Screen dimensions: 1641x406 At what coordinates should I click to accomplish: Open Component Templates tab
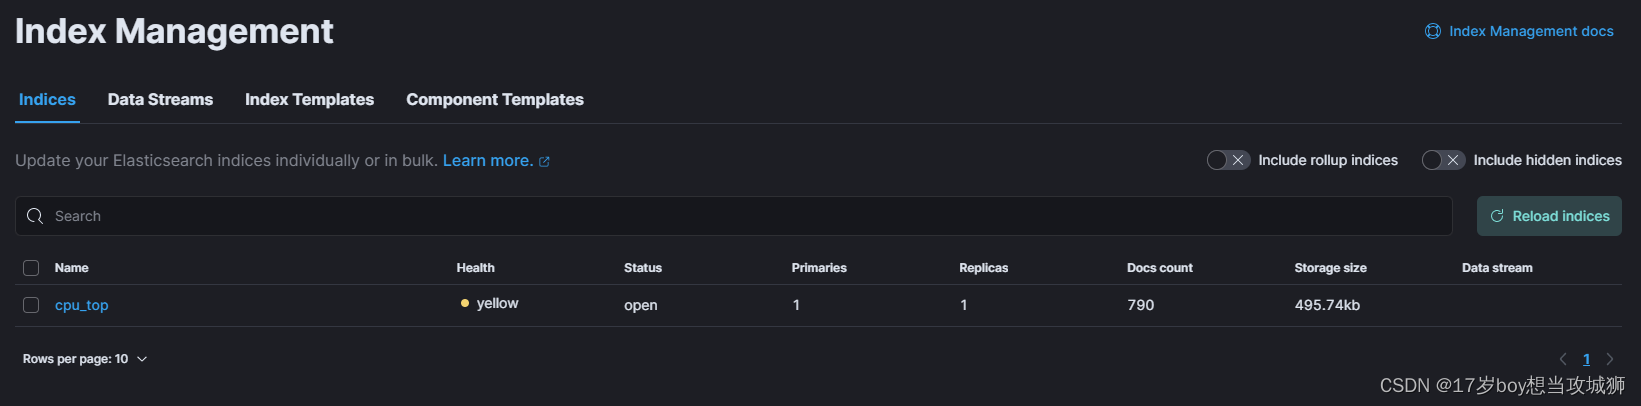coord(495,99)
